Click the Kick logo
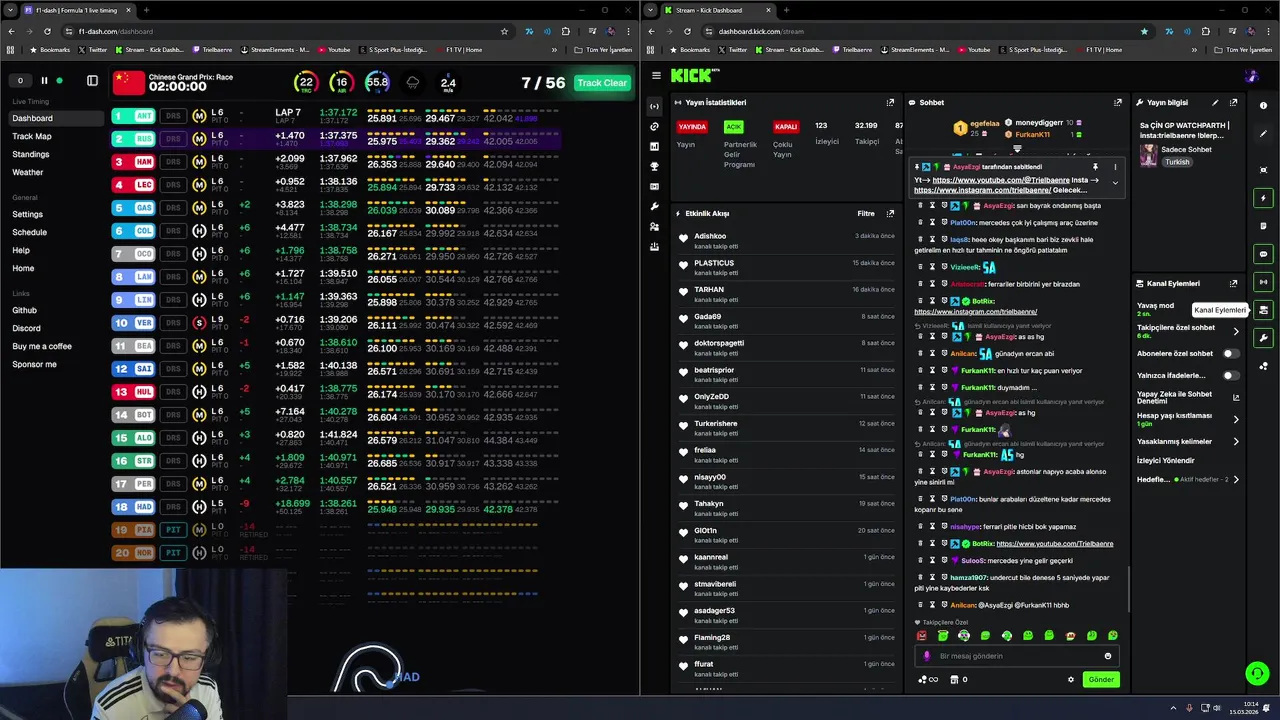This screenshot has width=1280, height=720. point(695,75)
